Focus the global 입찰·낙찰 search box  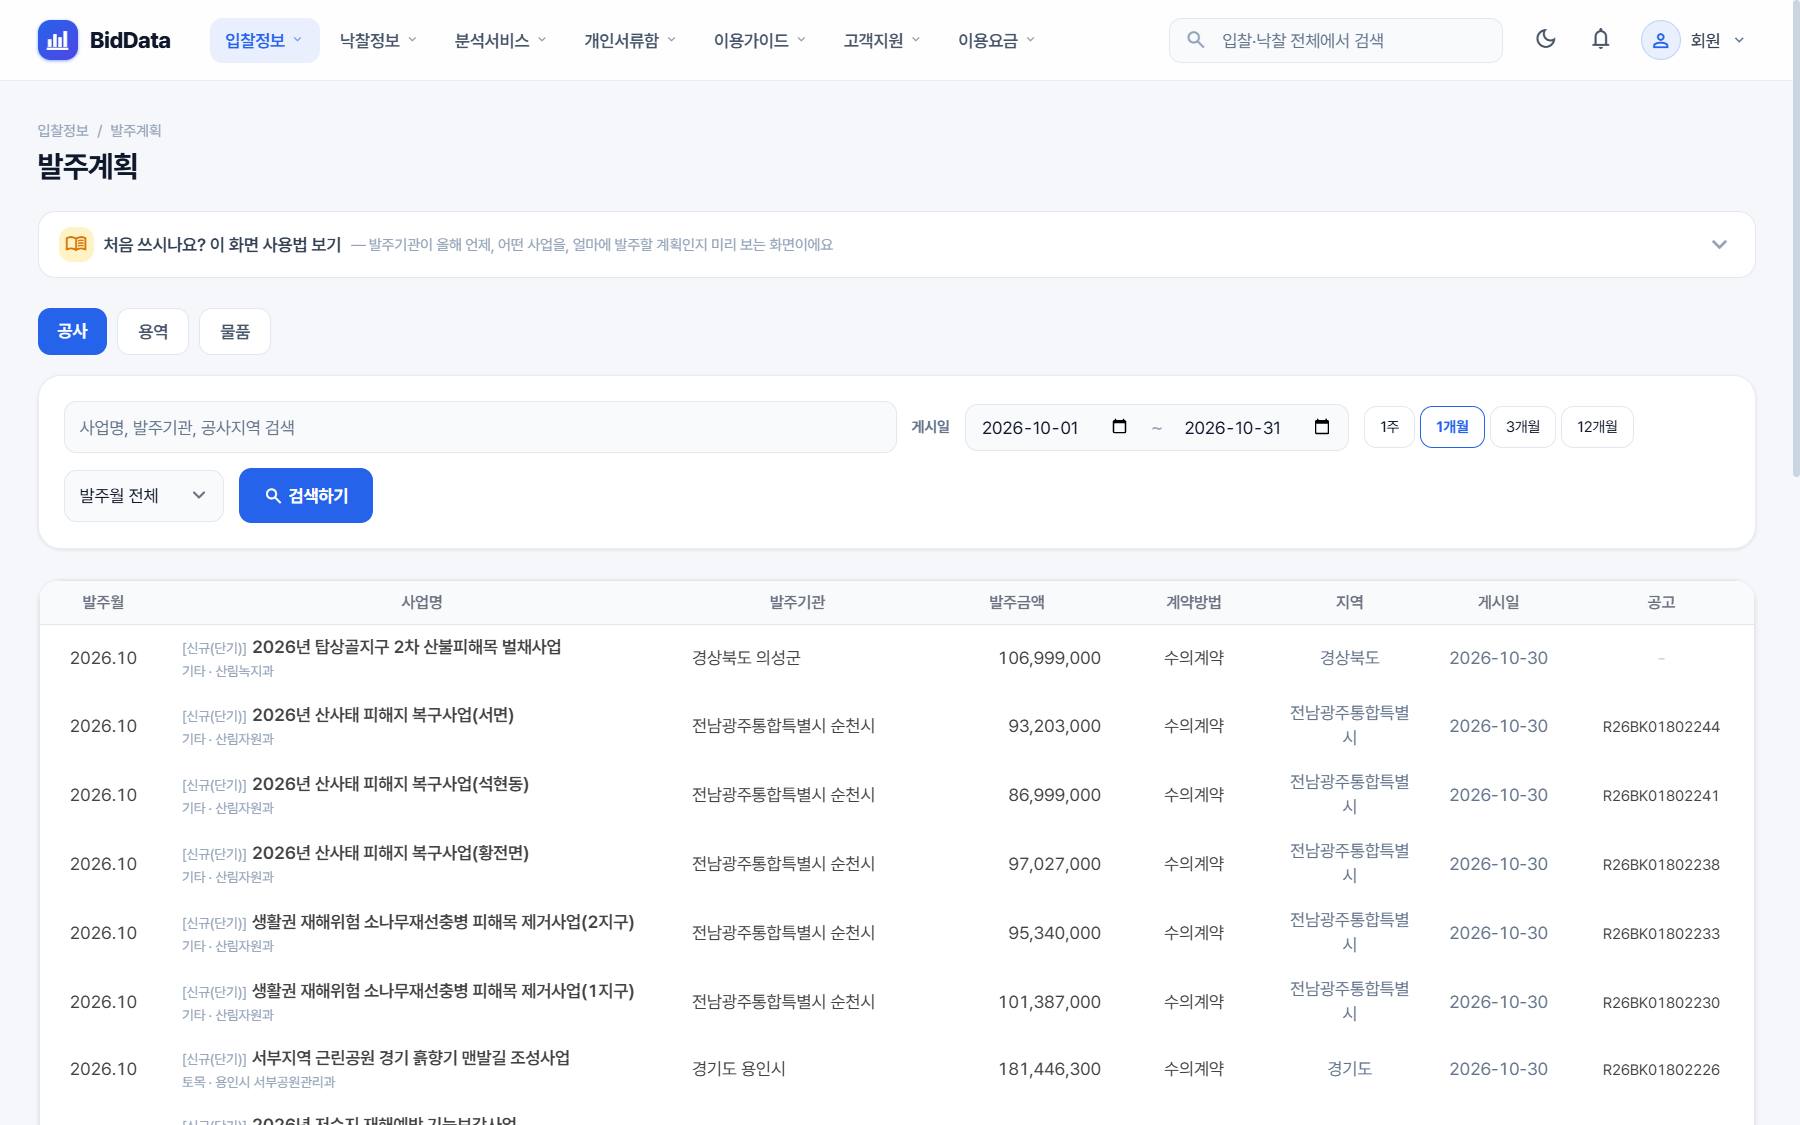tap(1336, 40)
